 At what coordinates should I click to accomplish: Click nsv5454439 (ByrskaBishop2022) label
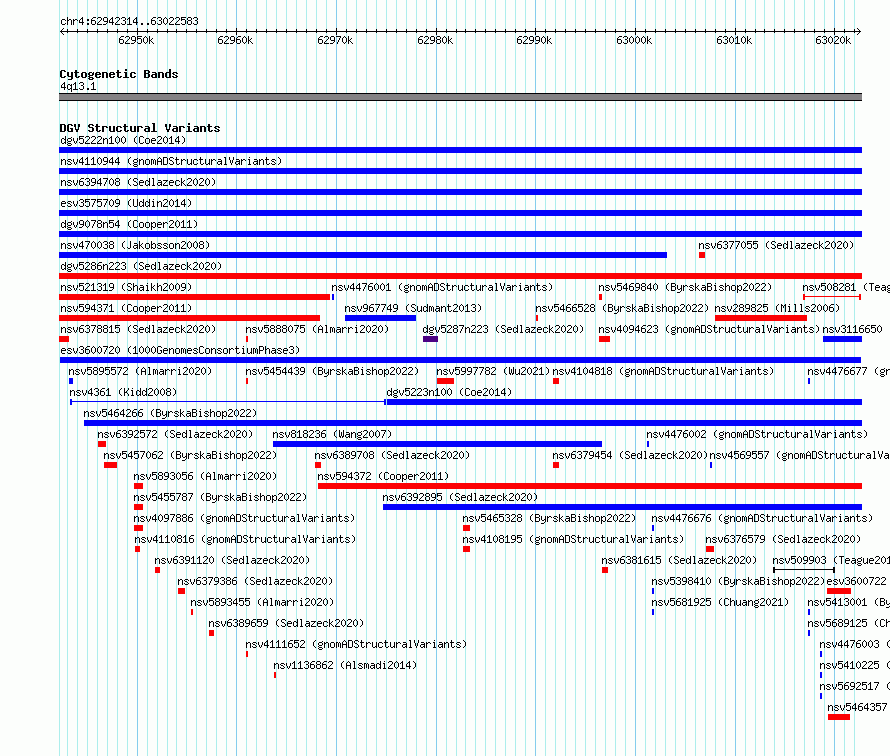pos(332,371)
